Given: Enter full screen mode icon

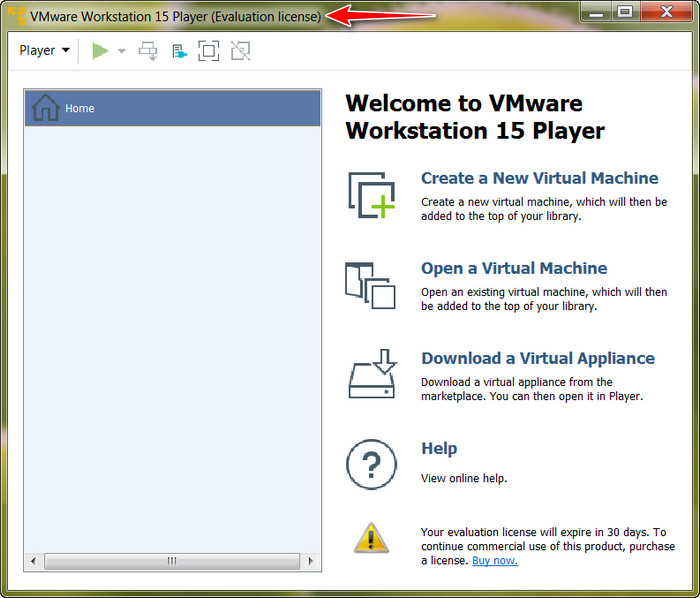Looking at the screenshot, I should tap(208, 51).
